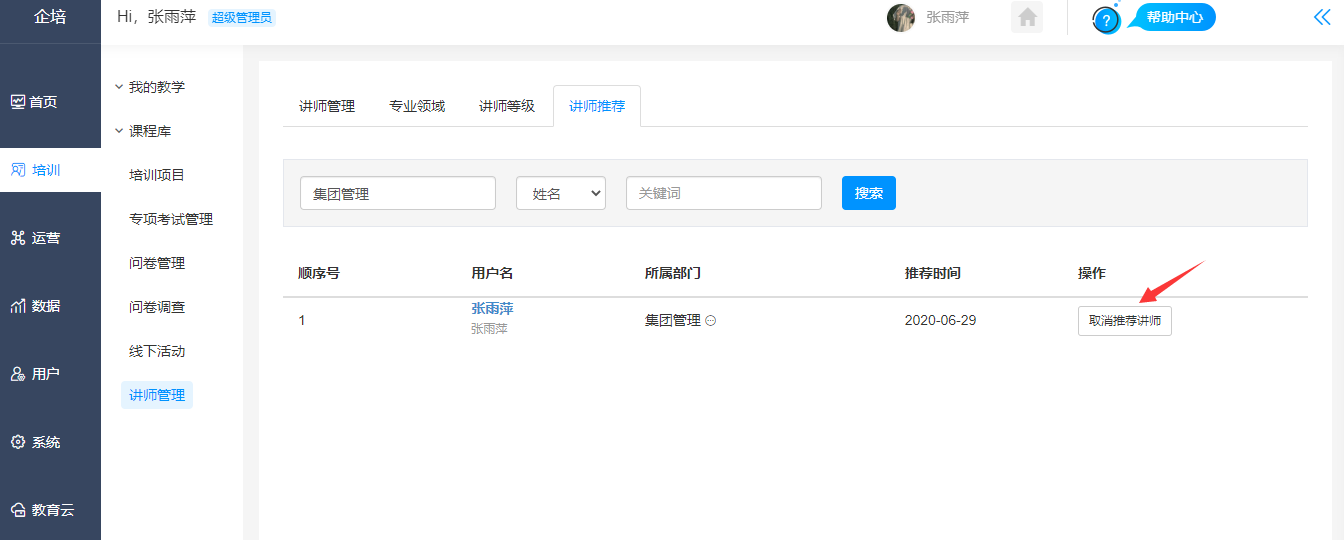Viewport: 1344px width, 540px height.
Task: Click the minus icon beside 集团管理 department
Action: click(x=711, y=321)
